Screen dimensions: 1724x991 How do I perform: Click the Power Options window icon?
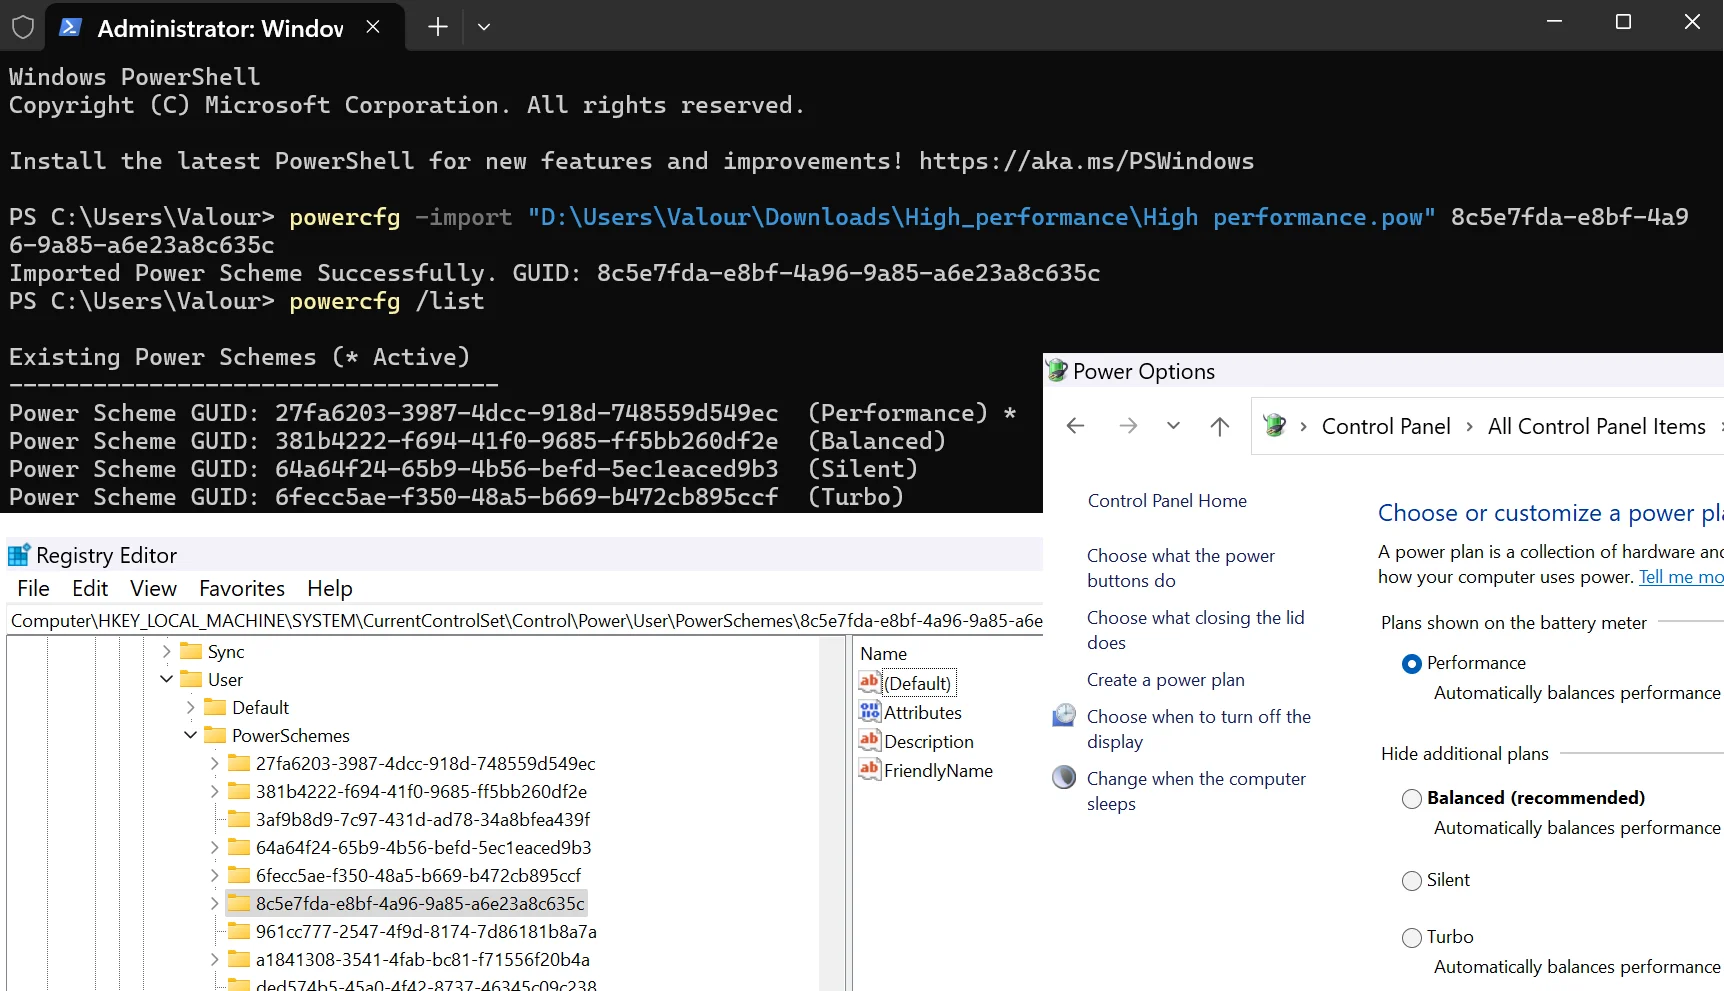point(1057,371)
